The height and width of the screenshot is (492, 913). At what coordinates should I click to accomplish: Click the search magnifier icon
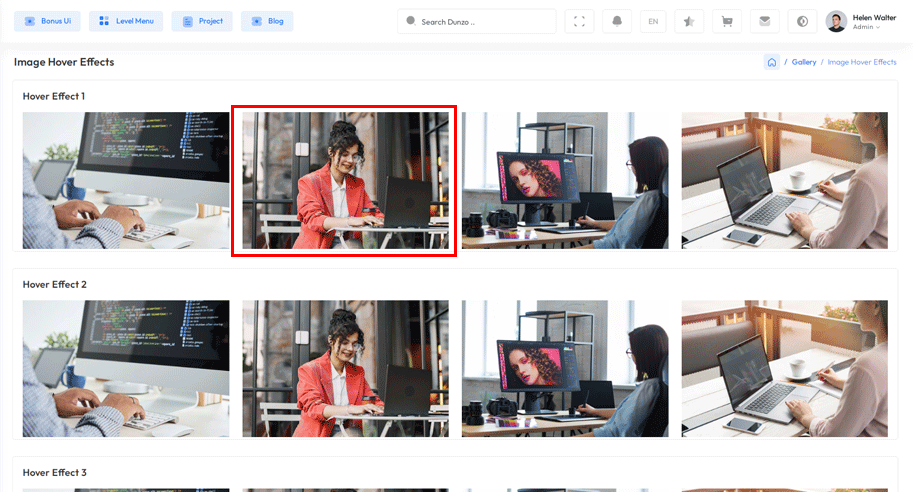tap(410, 21)
